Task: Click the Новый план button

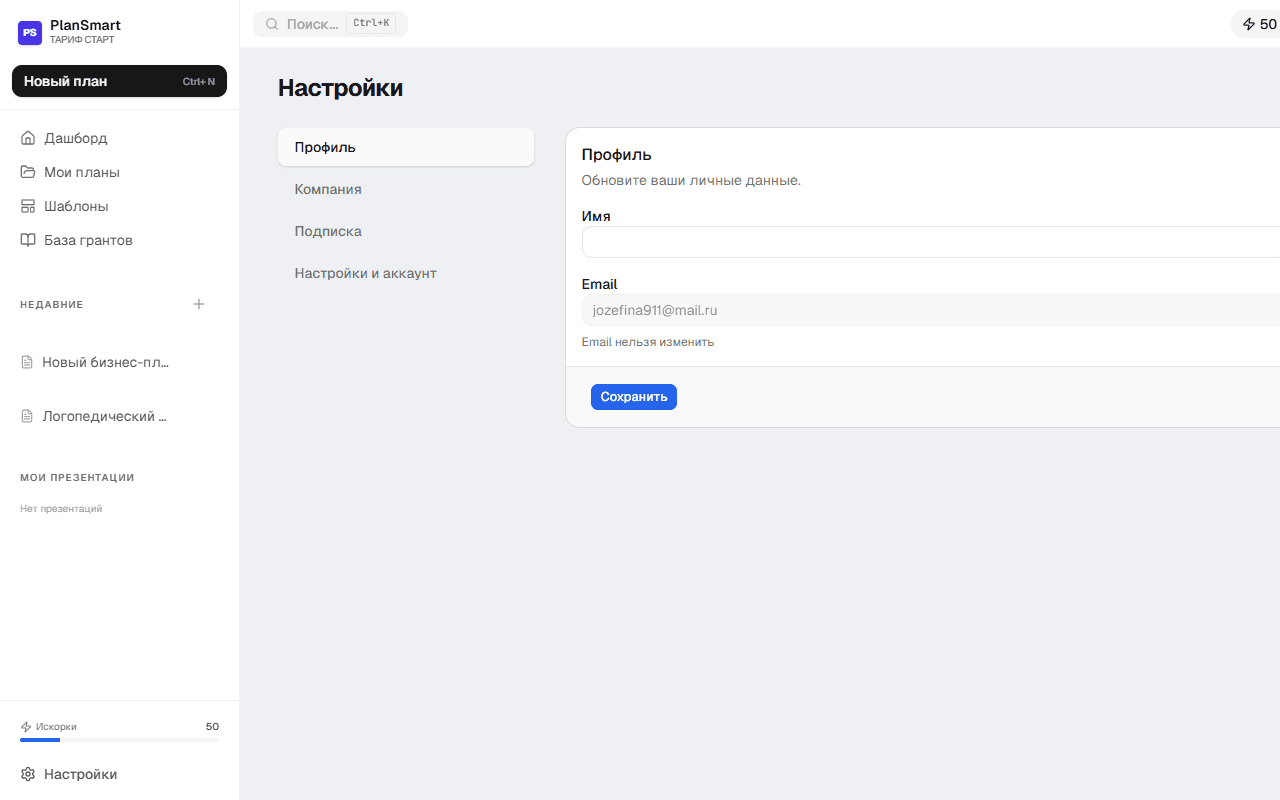Action: point(119,81)
